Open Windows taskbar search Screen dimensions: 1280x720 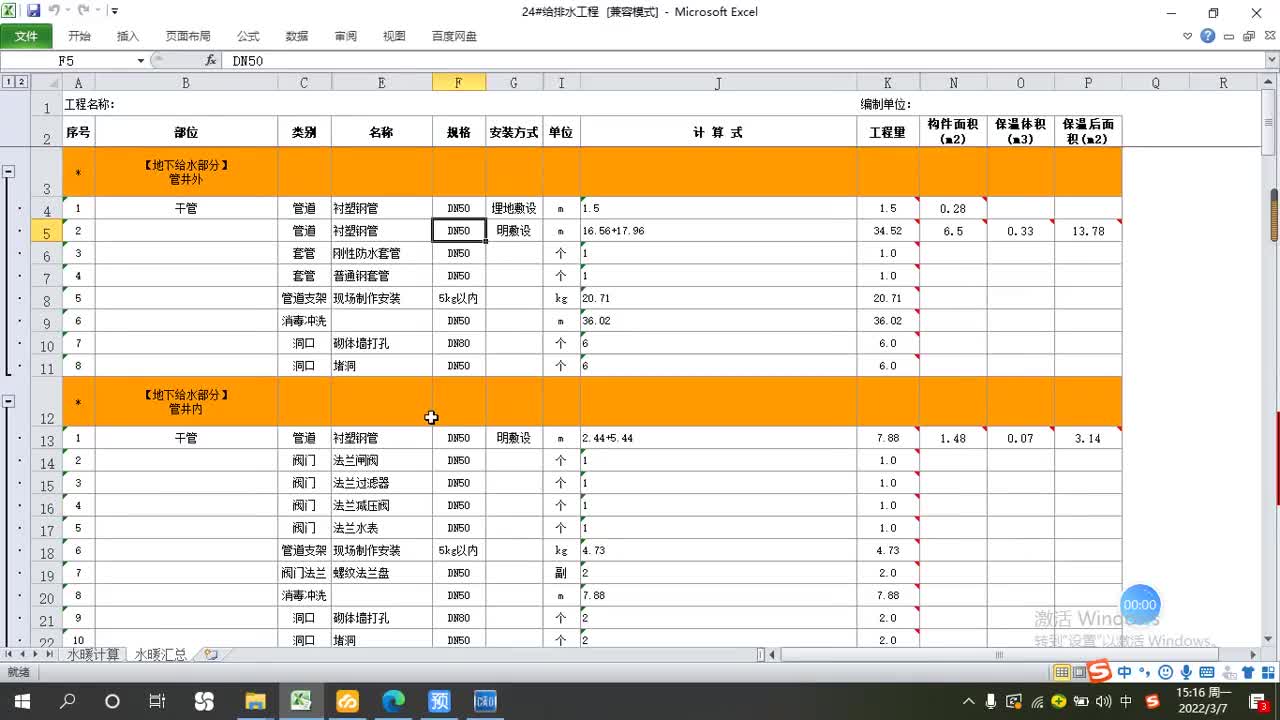point(67,701)
